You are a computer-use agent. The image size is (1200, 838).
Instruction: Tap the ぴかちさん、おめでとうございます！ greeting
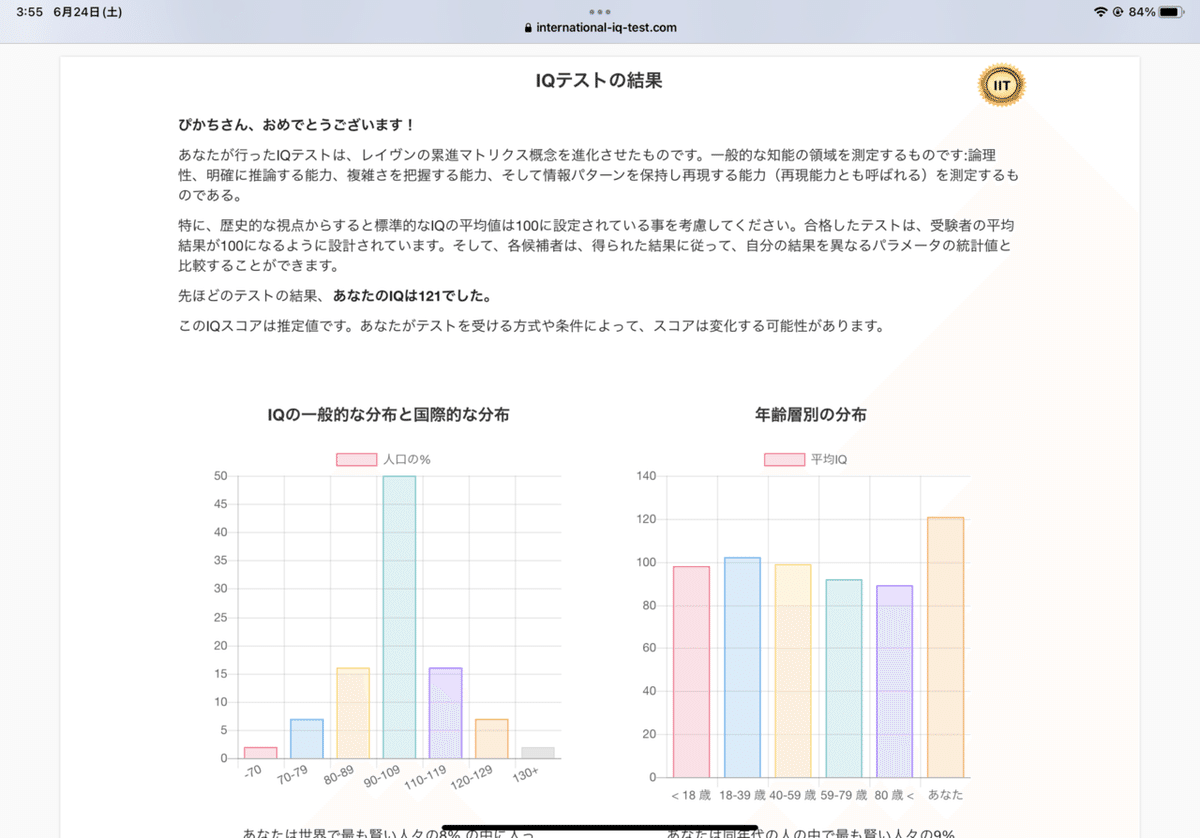296,124
